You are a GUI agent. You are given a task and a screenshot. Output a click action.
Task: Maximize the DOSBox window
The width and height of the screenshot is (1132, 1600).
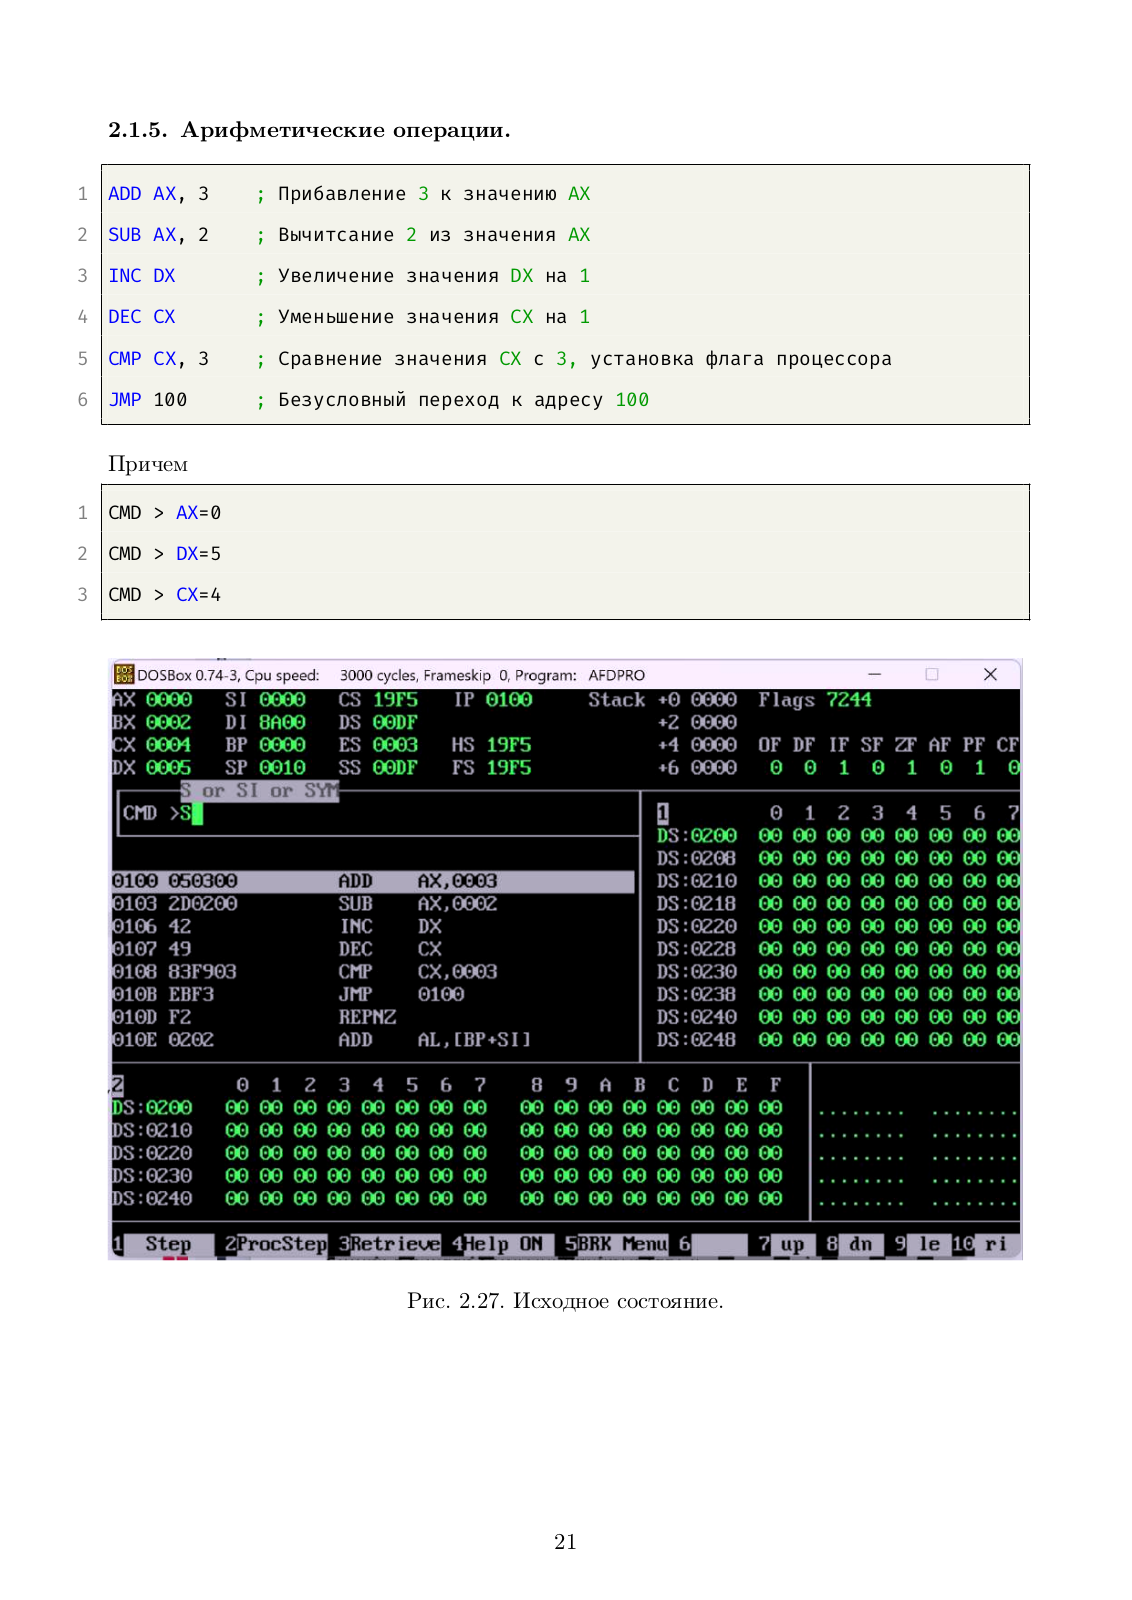[932, 675]
